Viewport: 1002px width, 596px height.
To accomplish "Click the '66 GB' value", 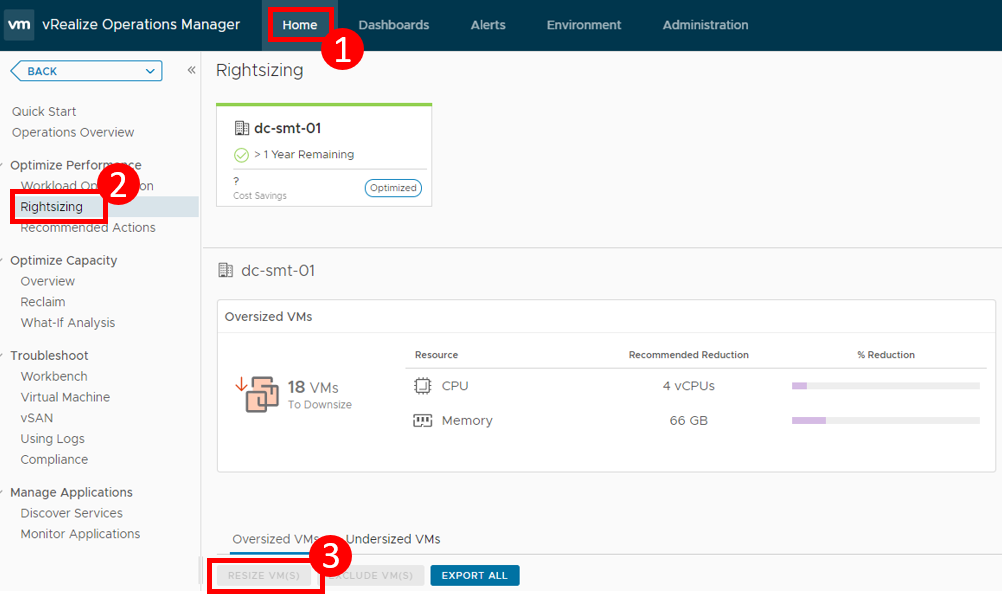I will [688, 420].
